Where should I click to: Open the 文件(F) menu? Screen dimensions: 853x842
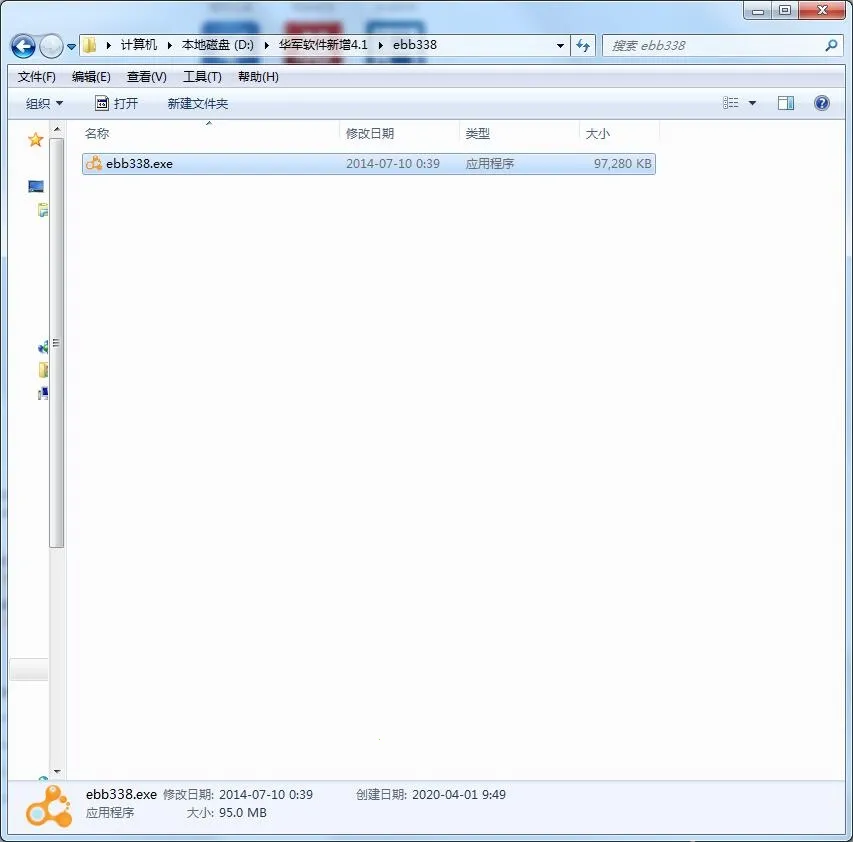[36, 77]
